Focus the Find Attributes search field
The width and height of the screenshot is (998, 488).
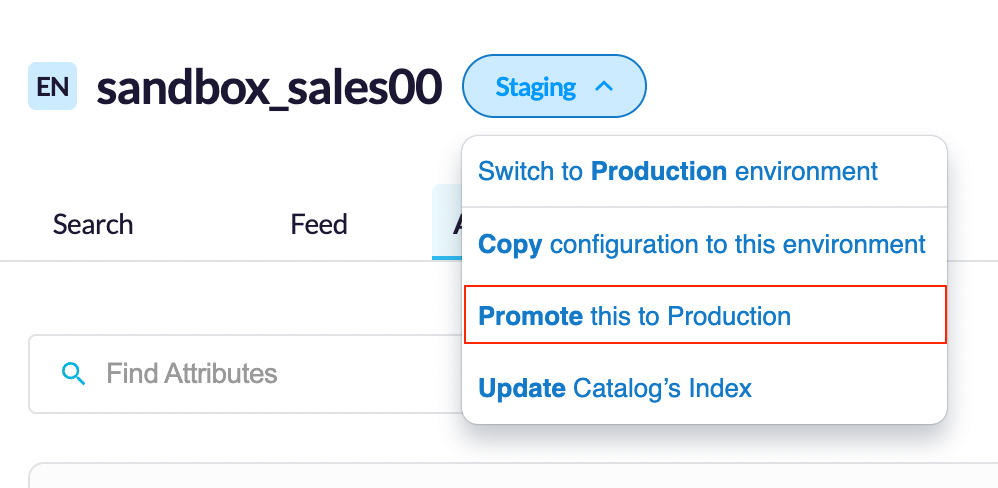point(245,374)
